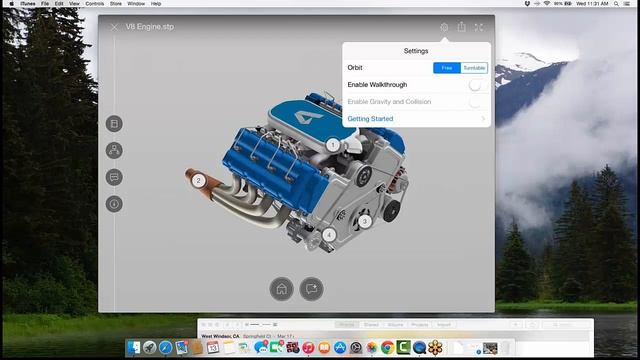Image resolution: width=640 pixels, height=360 pixels.
Task: Open the model browser hierarchy icon
Action: [114, 150]
